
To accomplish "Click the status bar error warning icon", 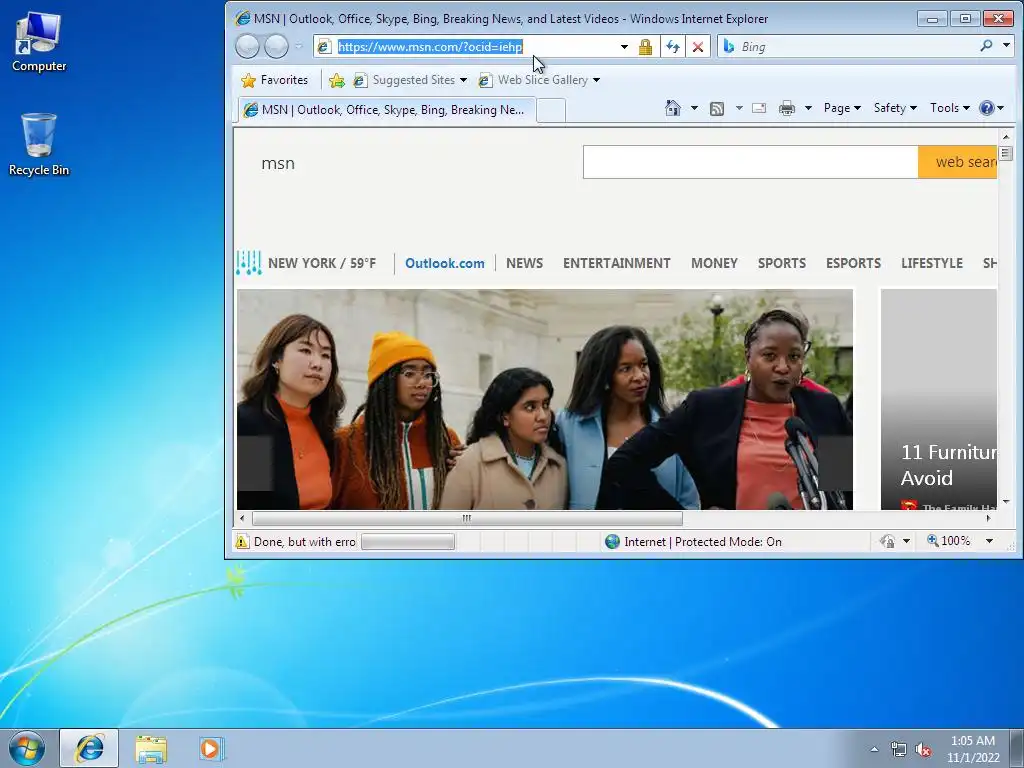I will (x=242, y=541).
